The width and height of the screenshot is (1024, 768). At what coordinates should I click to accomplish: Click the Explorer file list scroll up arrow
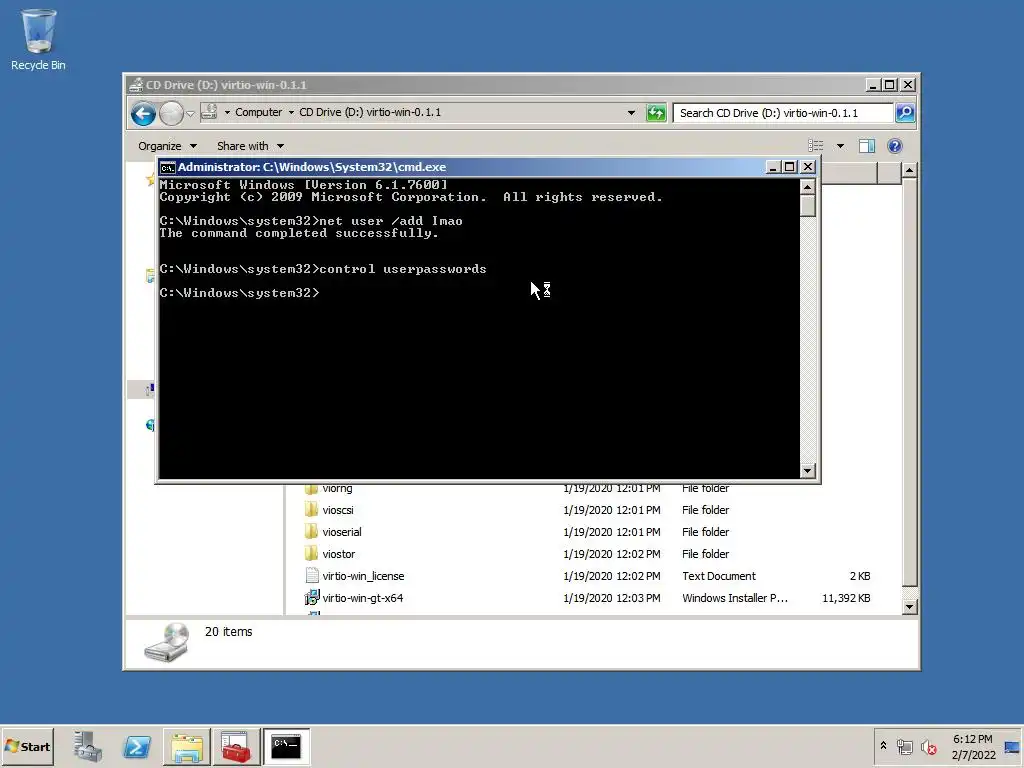click(x=909, y=170)
